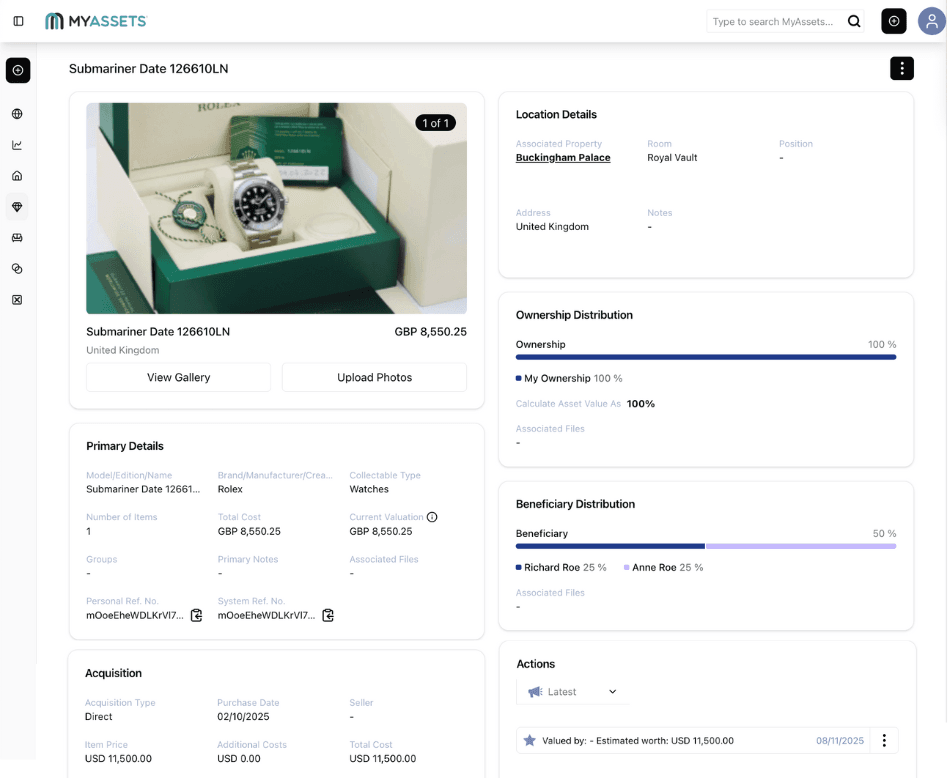Click the GBP 8,550.25 price under photo

coord(430,332)
